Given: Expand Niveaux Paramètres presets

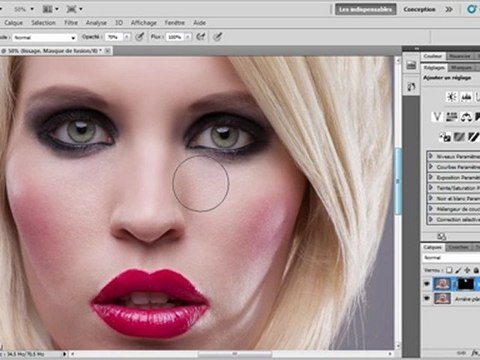Looking at the screenshot, I should tap(430, 156).
